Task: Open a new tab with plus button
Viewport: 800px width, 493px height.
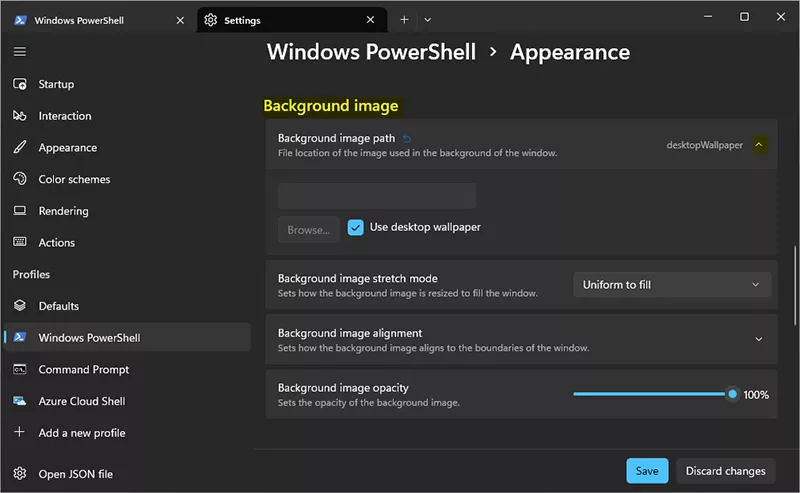Action: coord(404,20)
